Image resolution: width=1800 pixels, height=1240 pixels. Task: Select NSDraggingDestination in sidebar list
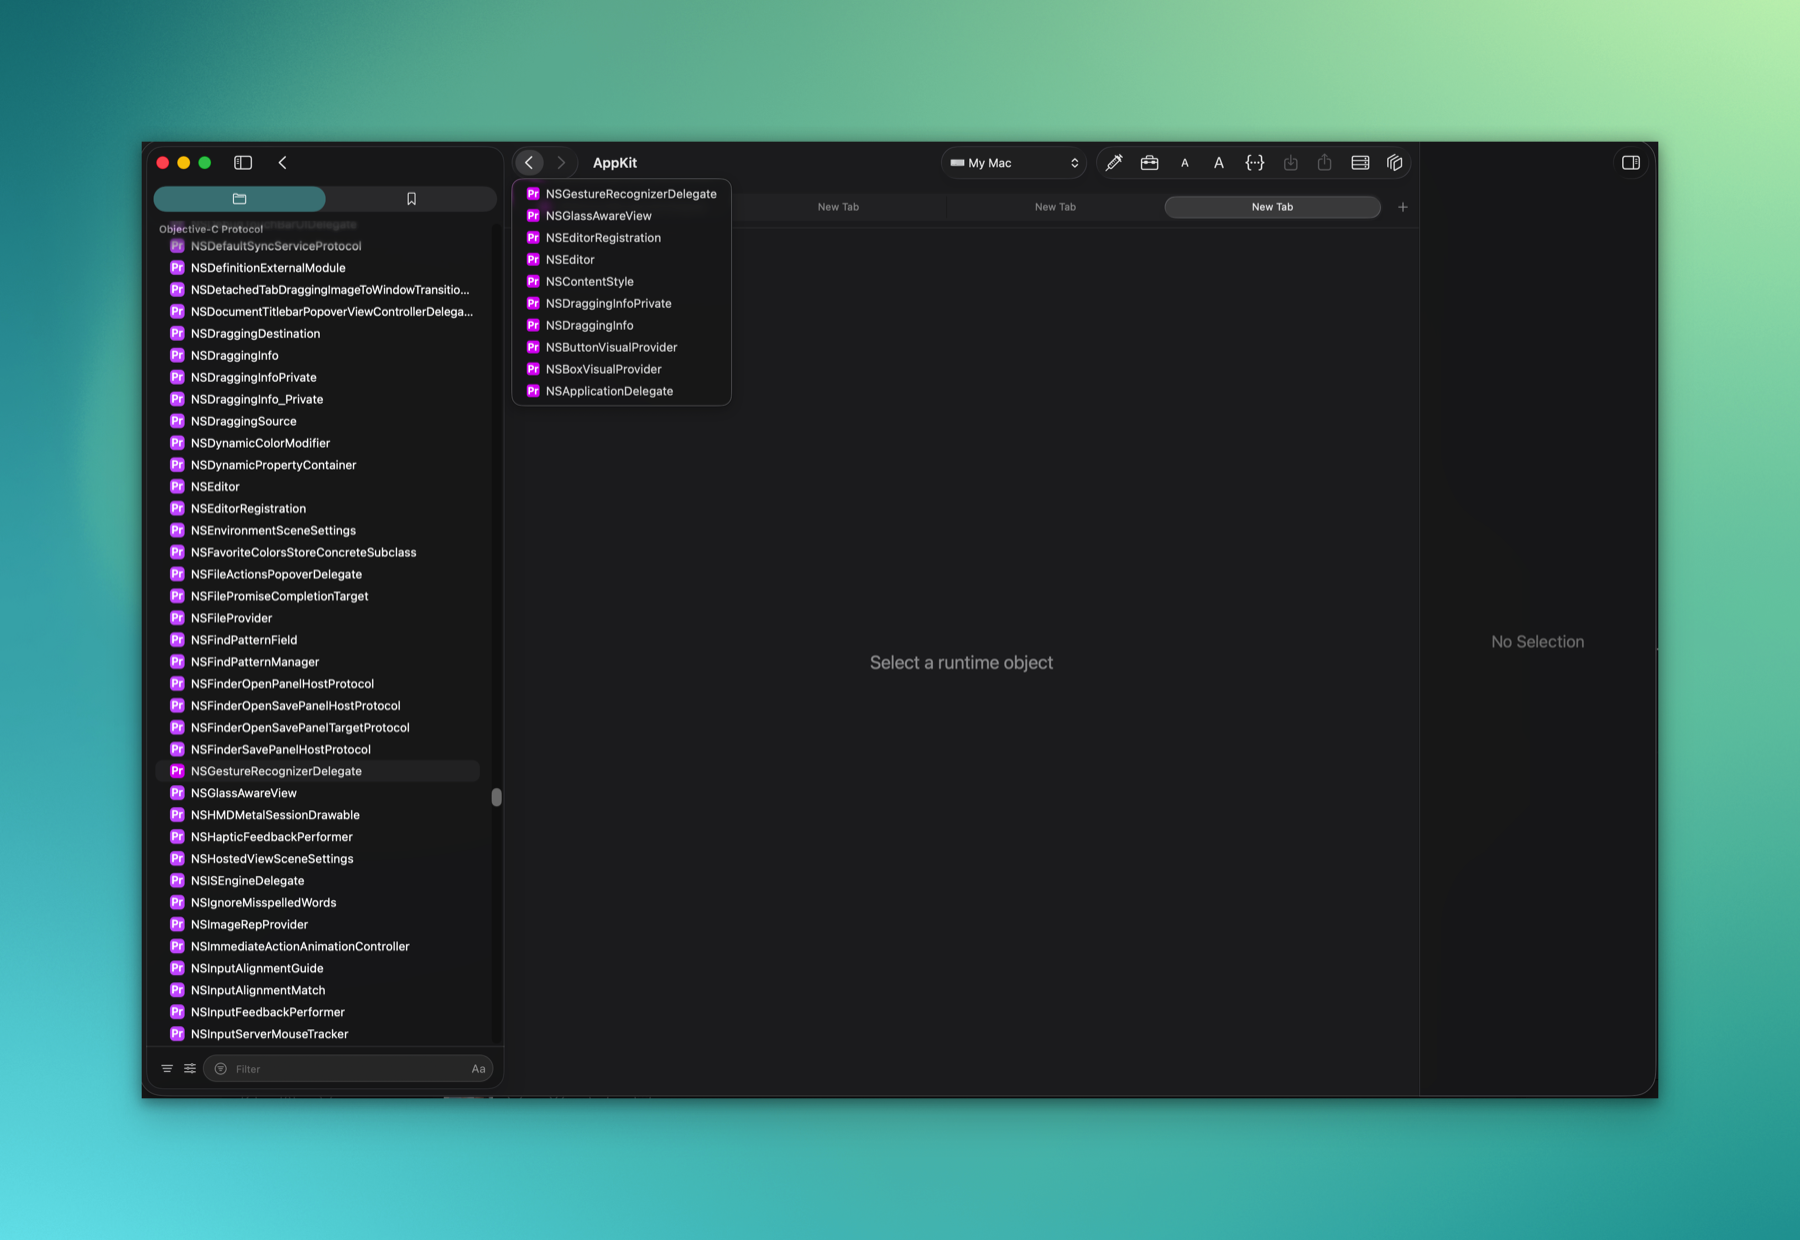click(x=318, y=334)
